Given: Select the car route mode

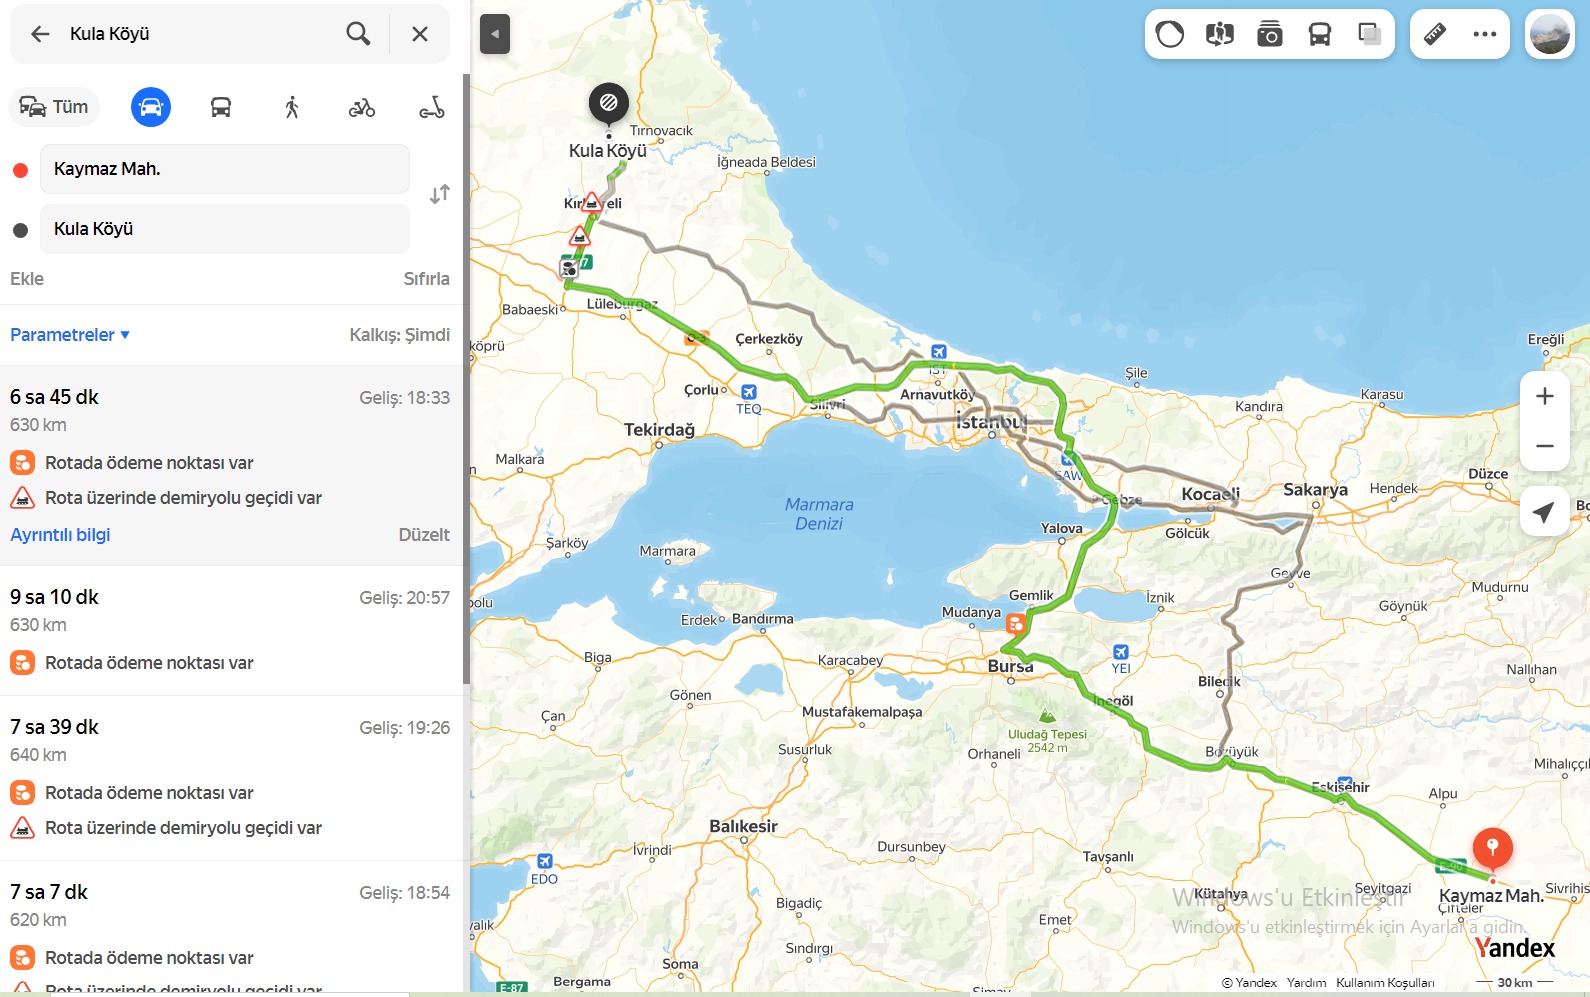Looking at the screenshot, I should (x=151, y=107).
